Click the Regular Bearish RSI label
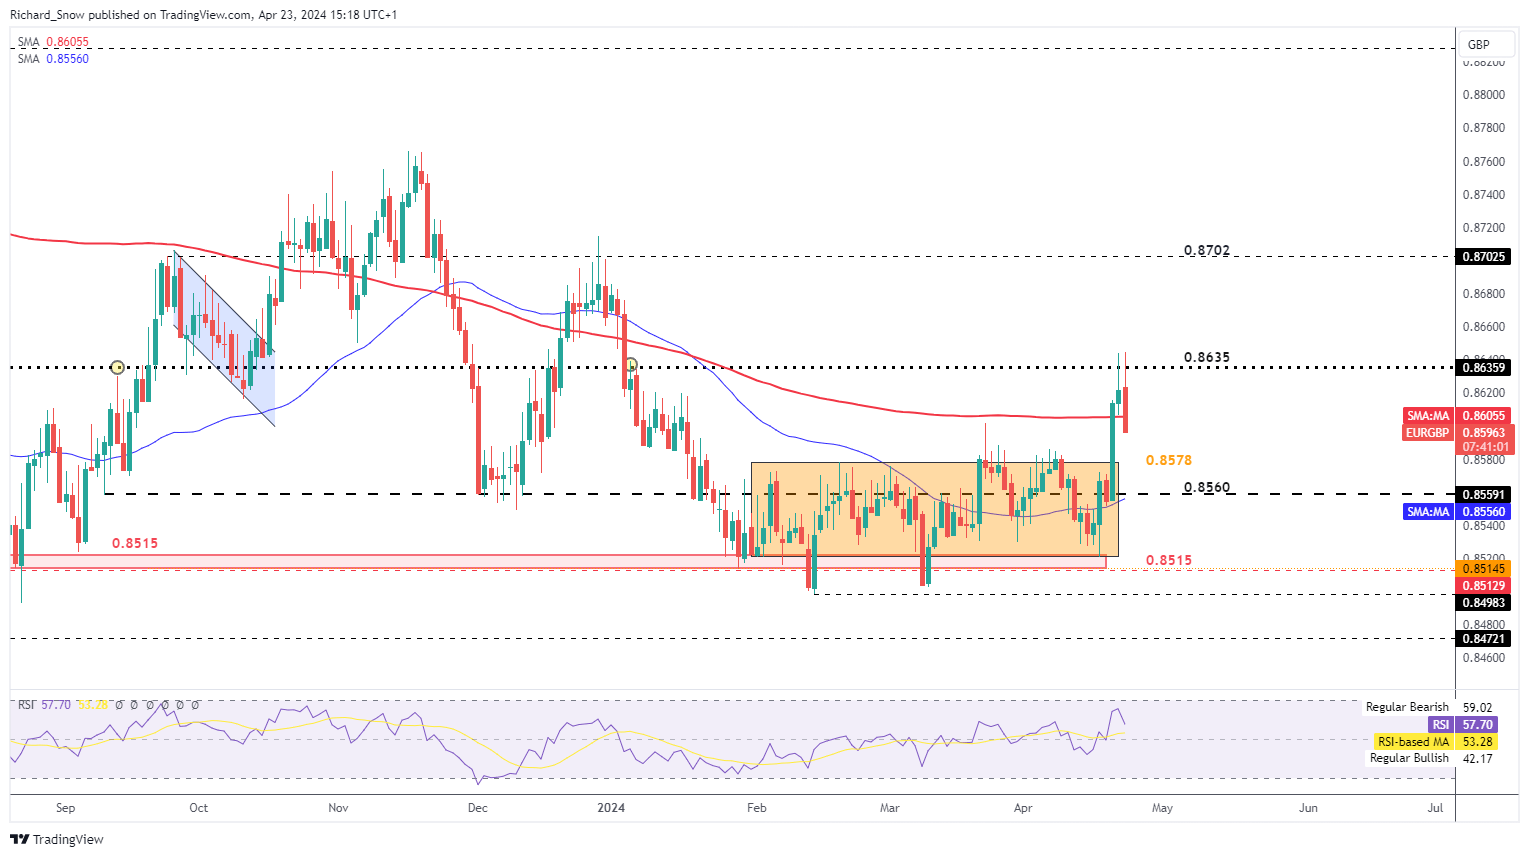Screen dimensions: 1529x857 point(1407,707)
